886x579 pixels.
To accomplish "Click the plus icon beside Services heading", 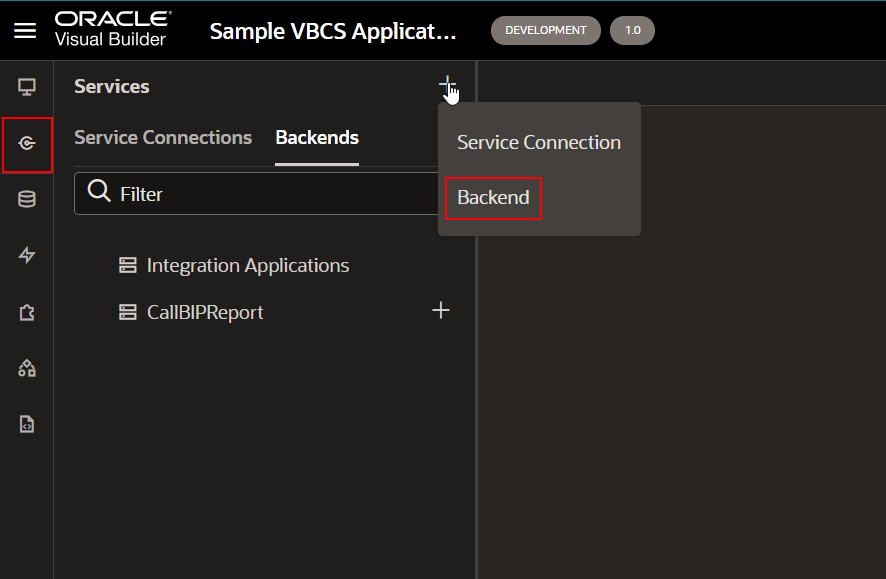I will [x=447, y=85].
